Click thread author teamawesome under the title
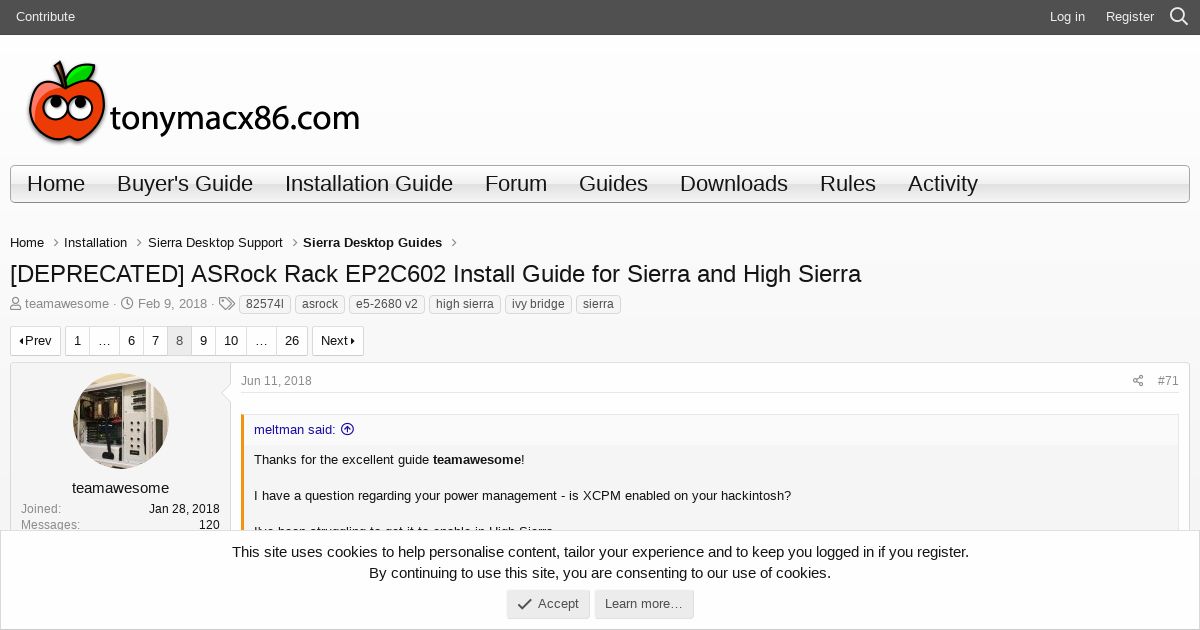The image size is (1200, 630). [x=67, y=304]
